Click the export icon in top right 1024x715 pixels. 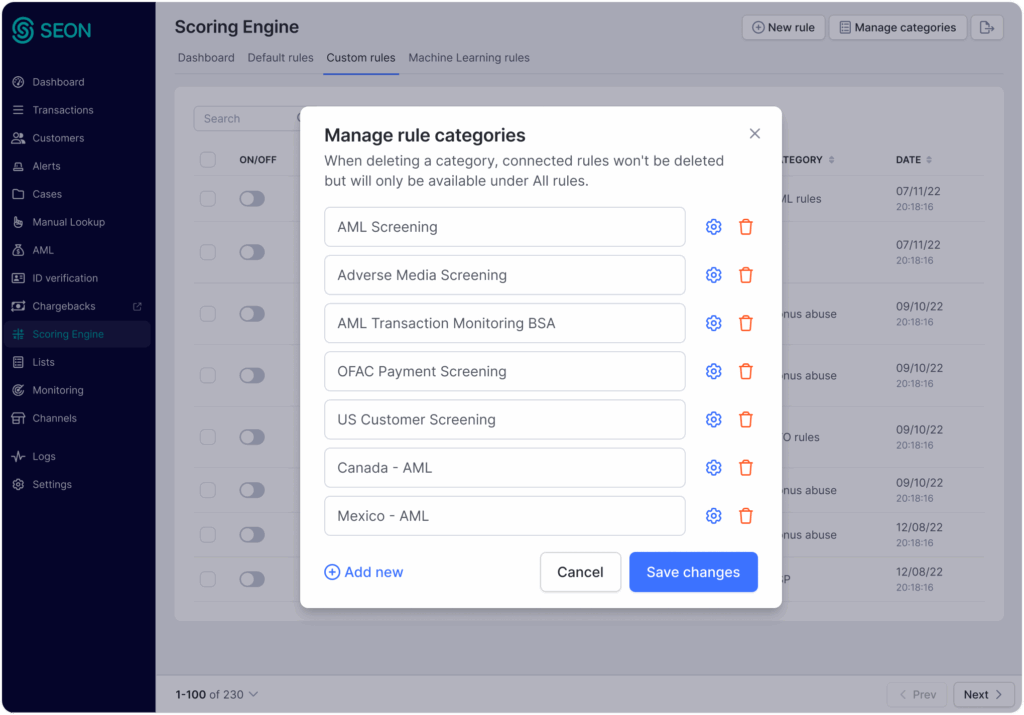pos(987,28)
